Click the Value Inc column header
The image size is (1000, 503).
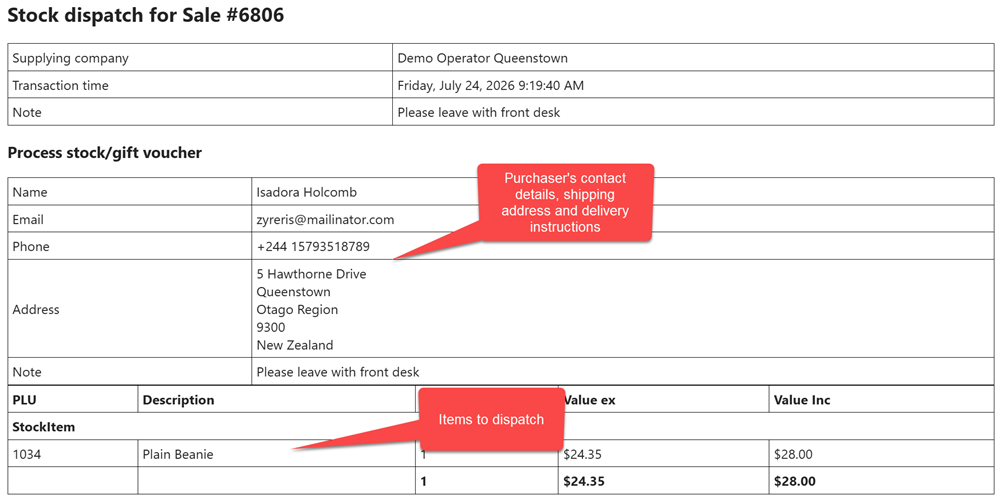[x=802, y=400]
